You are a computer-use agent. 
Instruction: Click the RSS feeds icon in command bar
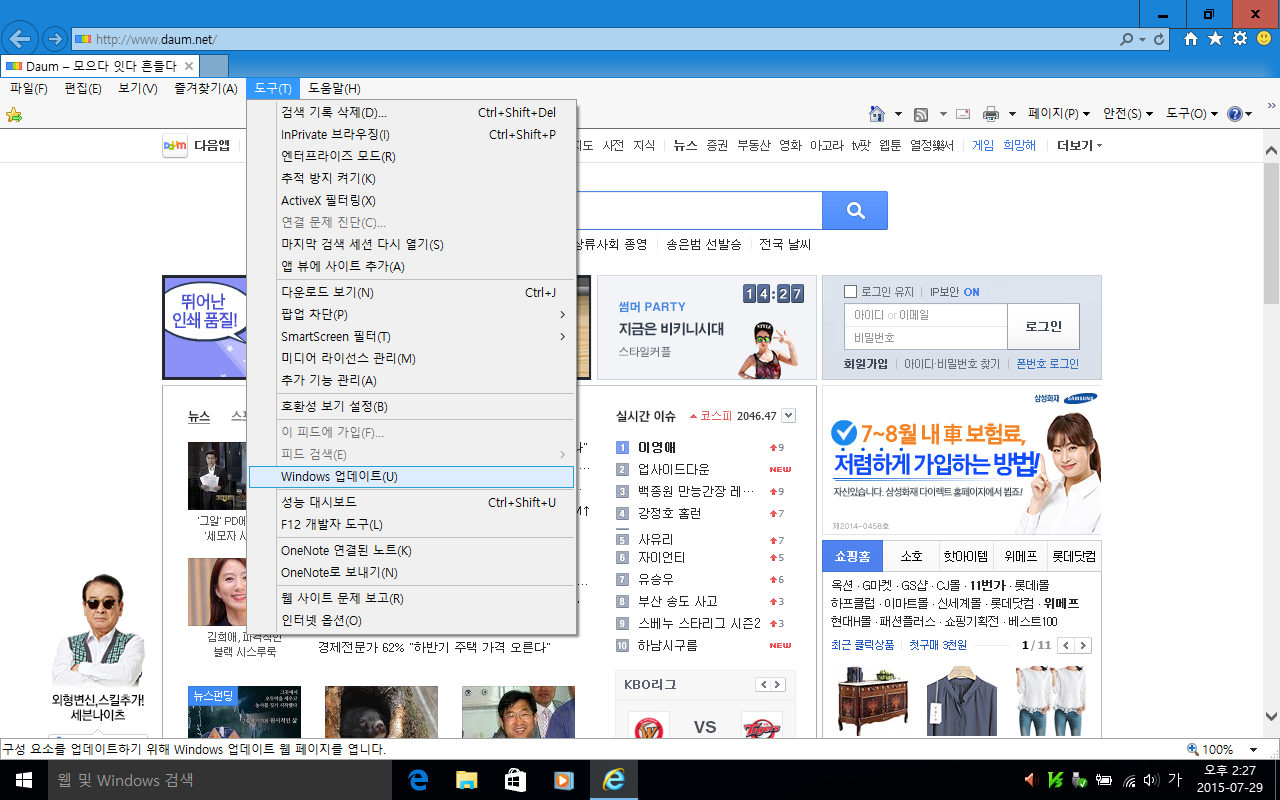coord(921,114)
